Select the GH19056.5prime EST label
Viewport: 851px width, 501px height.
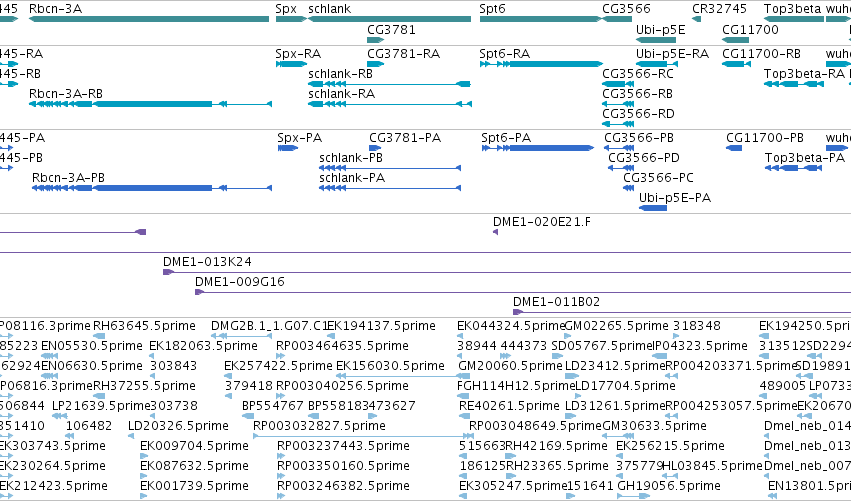point(669,487)
